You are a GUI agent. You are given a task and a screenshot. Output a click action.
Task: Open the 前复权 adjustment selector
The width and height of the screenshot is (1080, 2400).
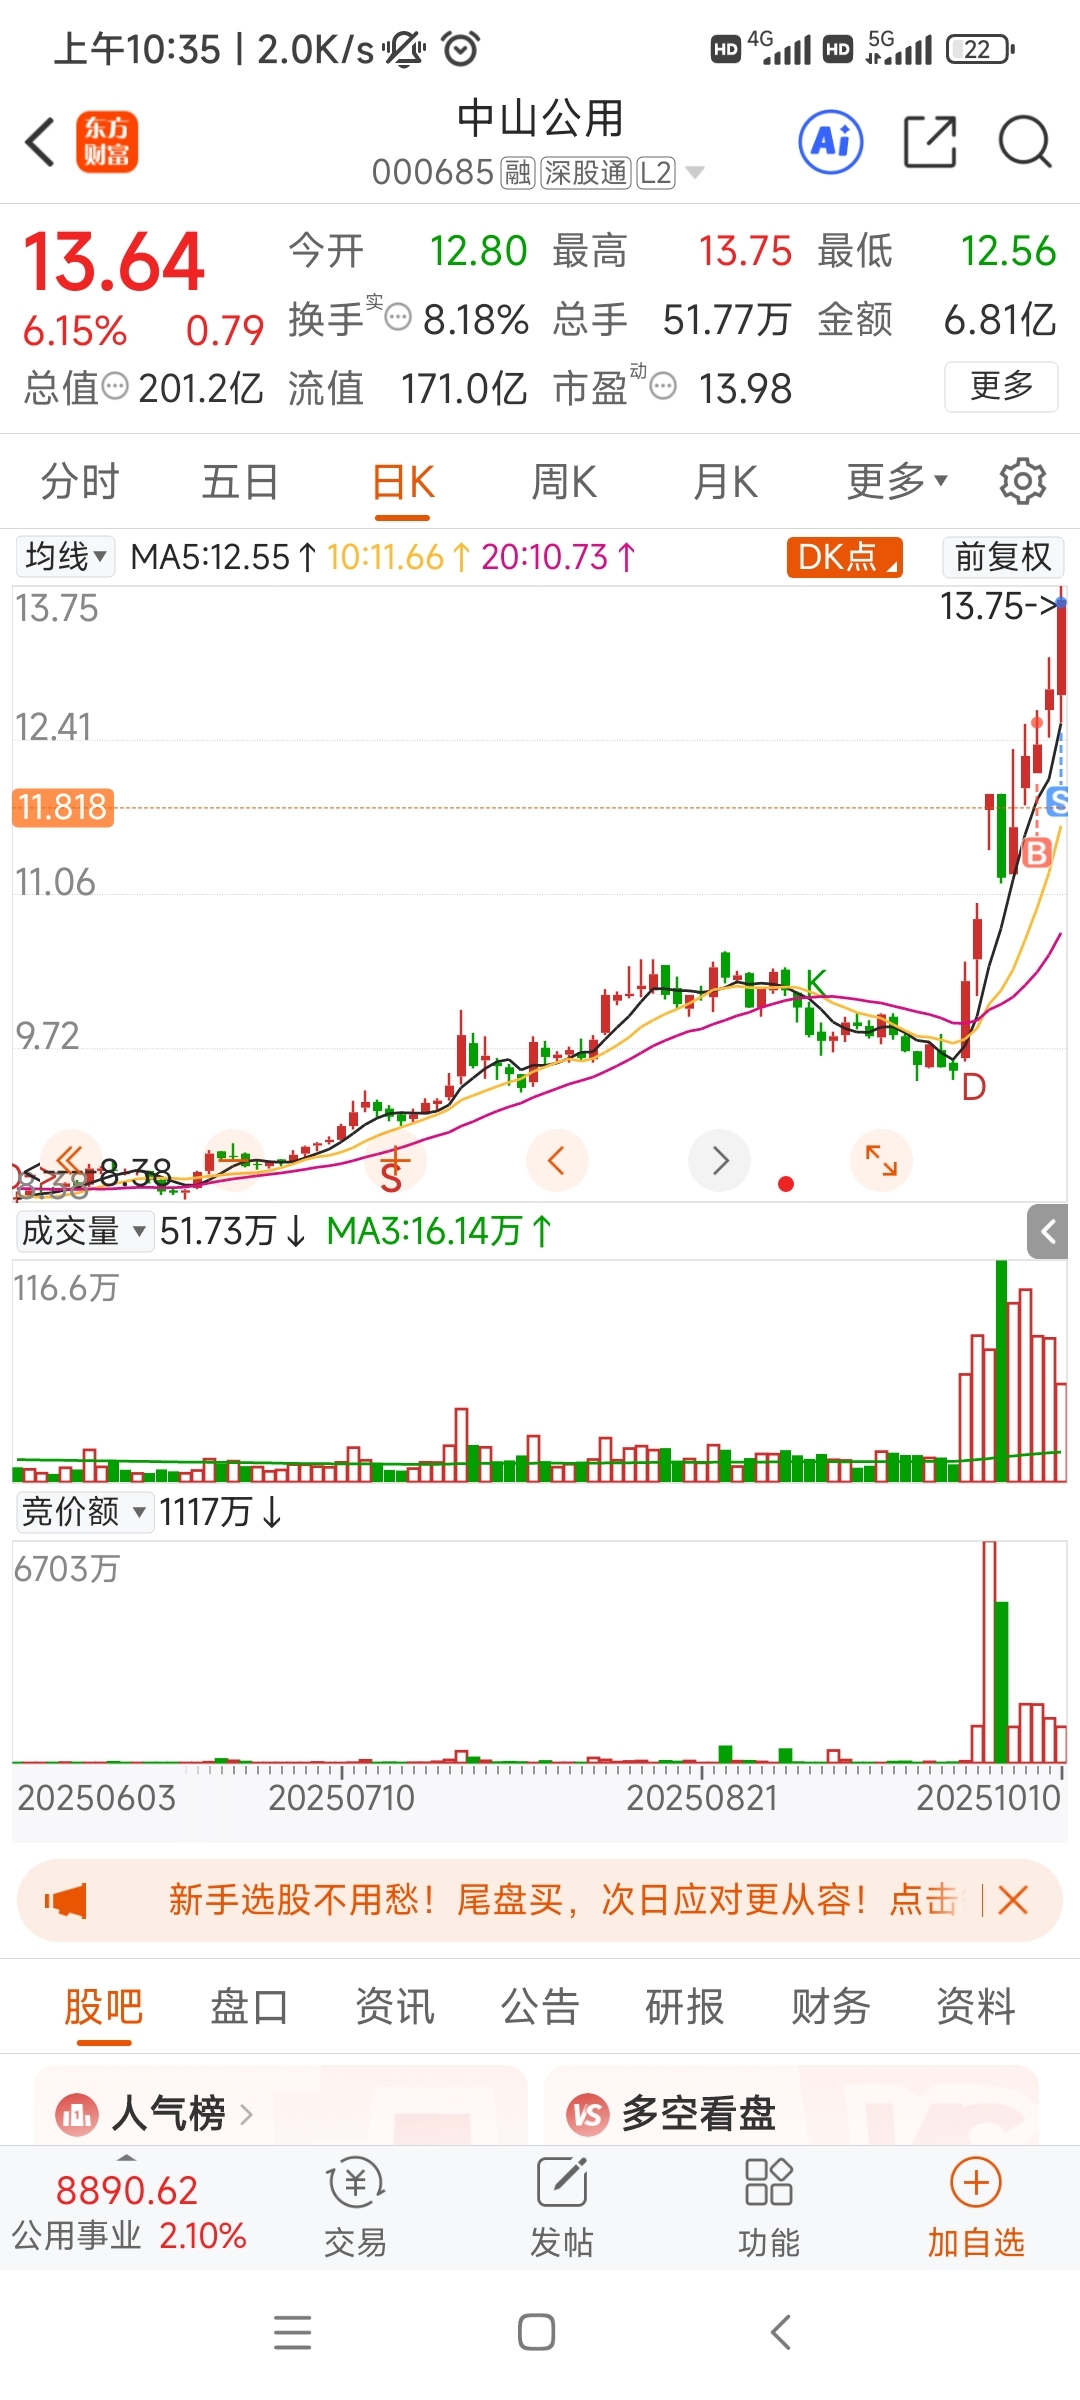[x=1003, y=557]
